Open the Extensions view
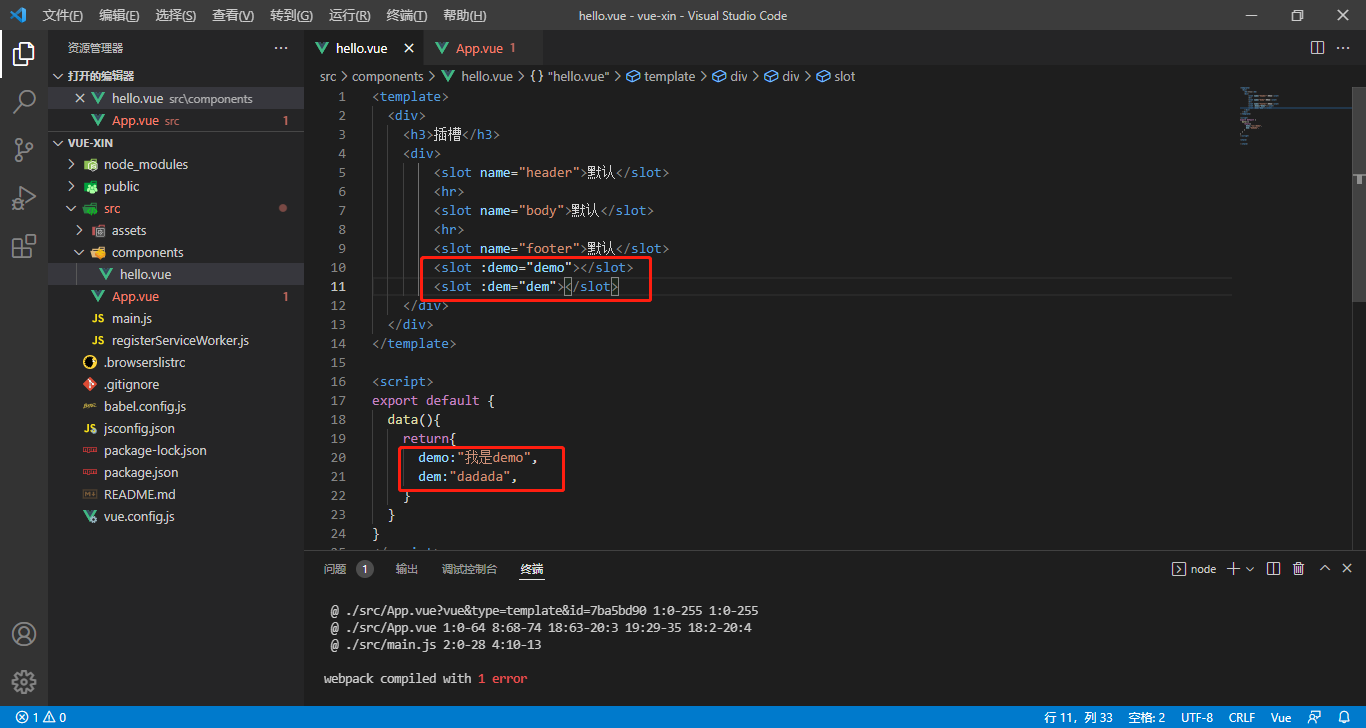The image size is (1366, 728). click(x=24, y=246)
